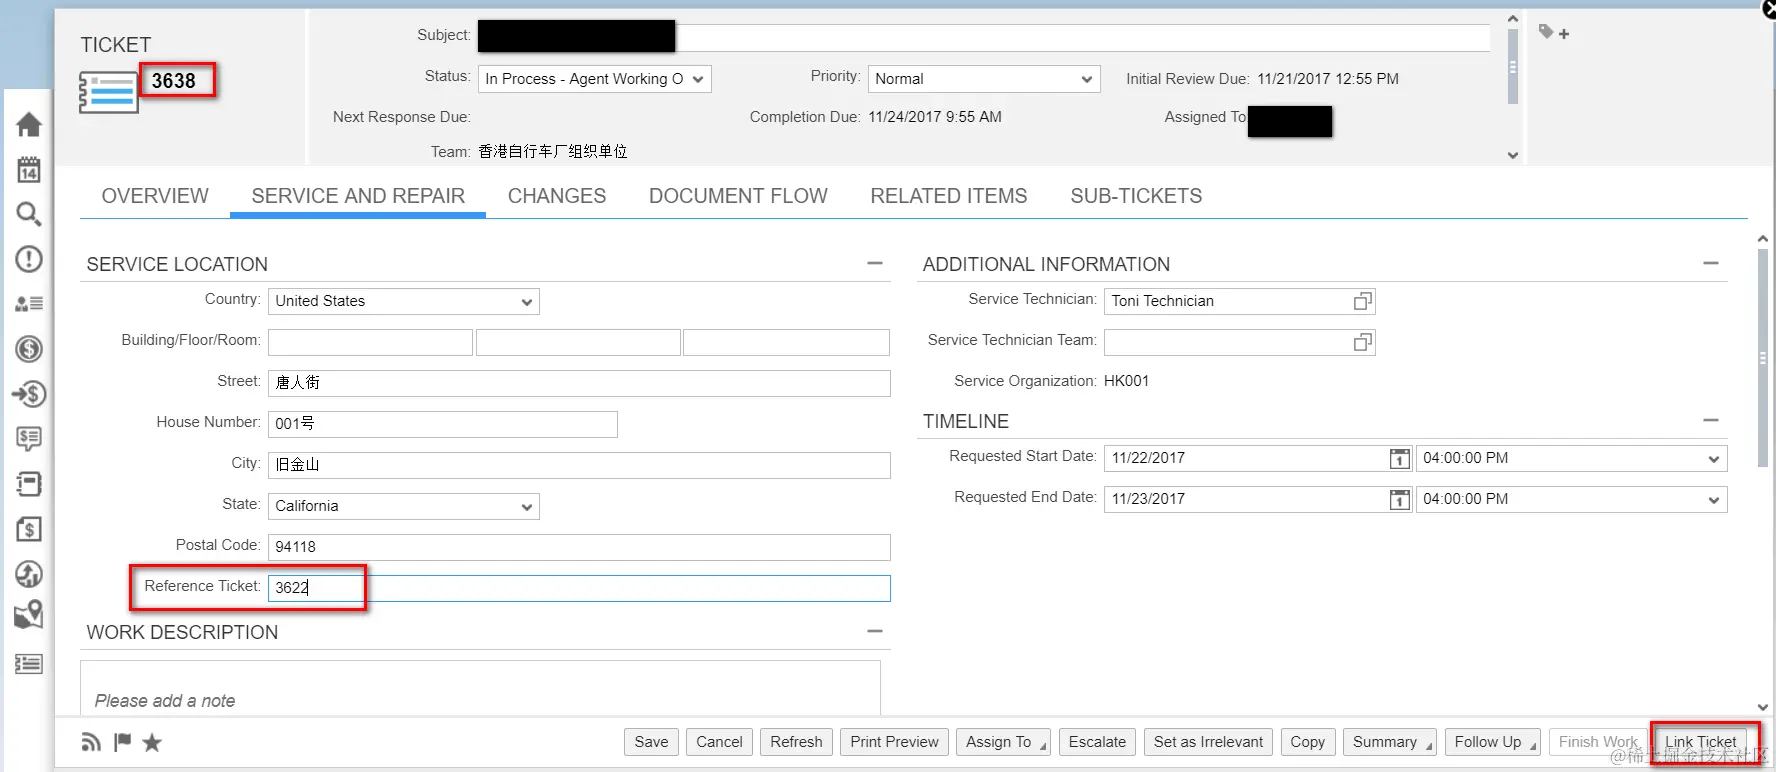Open the dollar speech bubble icon
This screenshot has width=1776, height=772.
click(x=29, y=438)
